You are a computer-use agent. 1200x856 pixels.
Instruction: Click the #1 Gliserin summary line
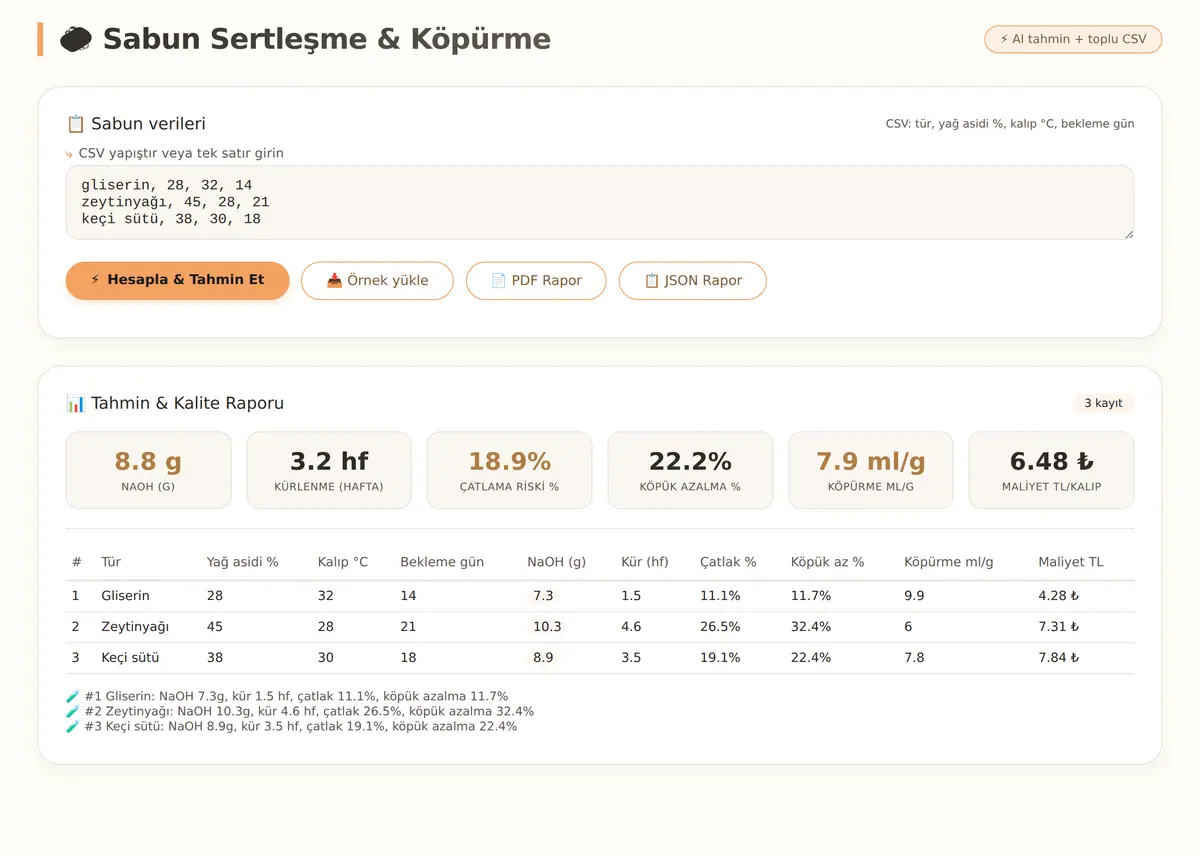coord(287,696)
